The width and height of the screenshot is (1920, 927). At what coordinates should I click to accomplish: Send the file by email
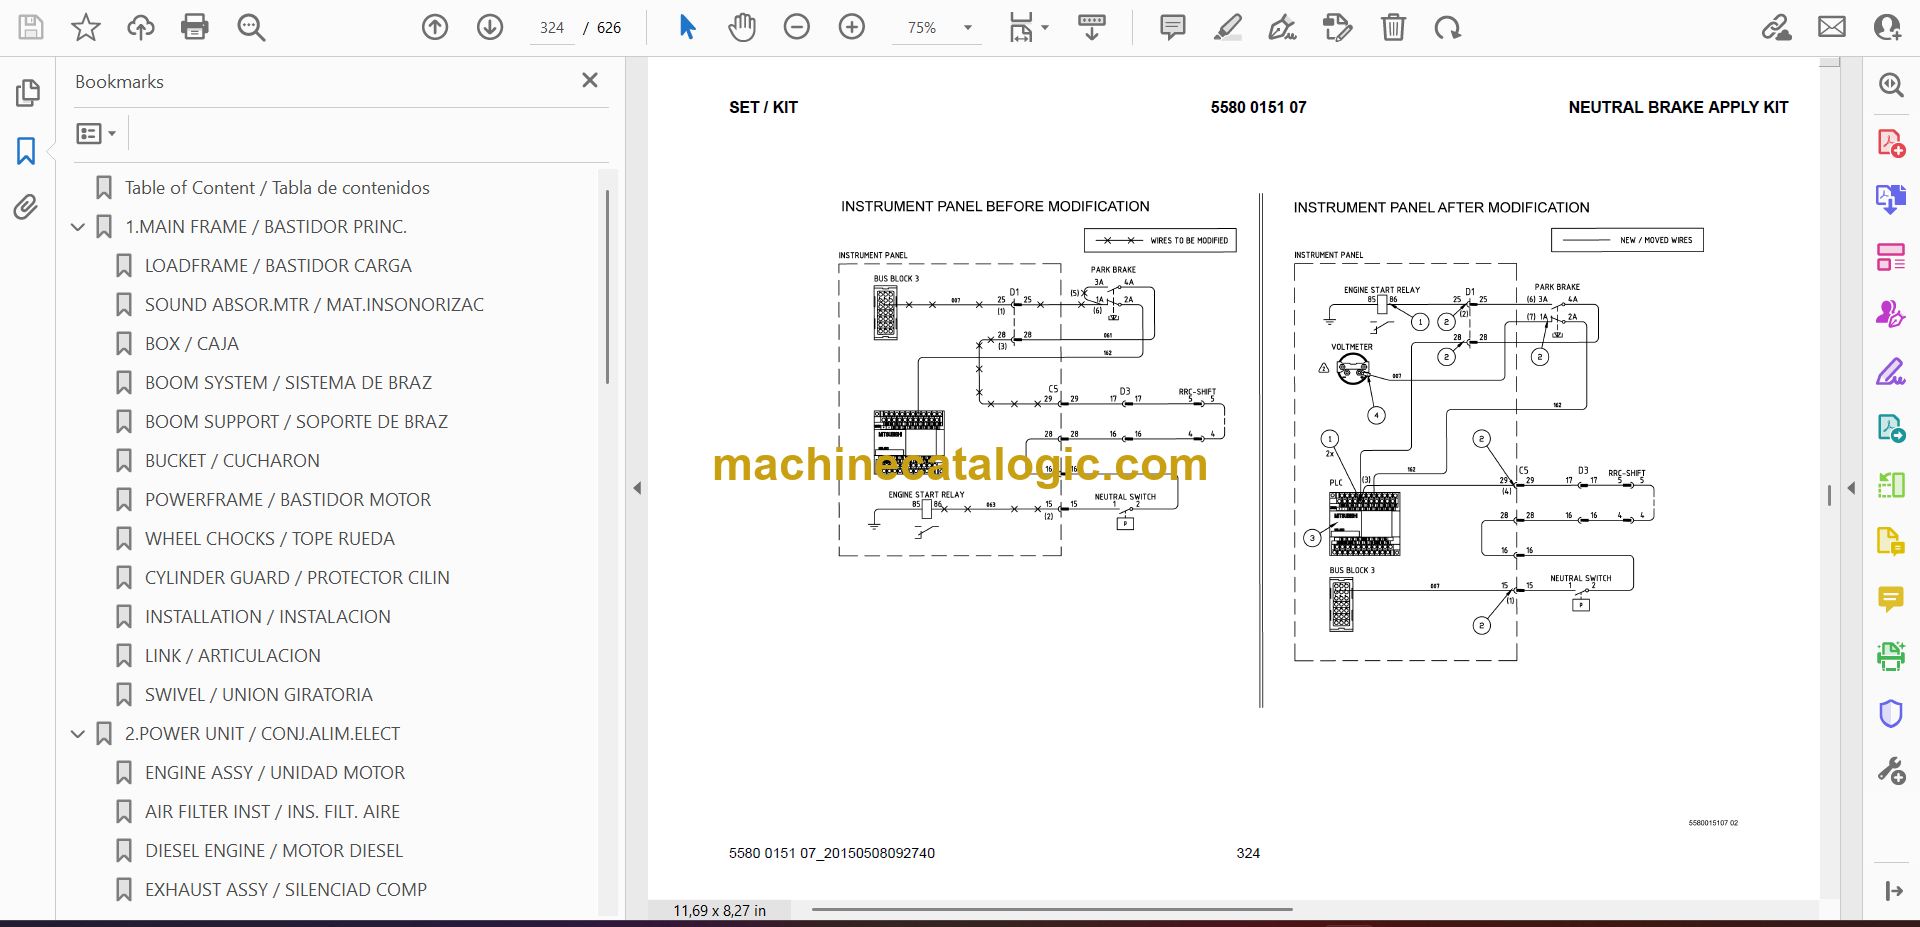[1832, 27]
